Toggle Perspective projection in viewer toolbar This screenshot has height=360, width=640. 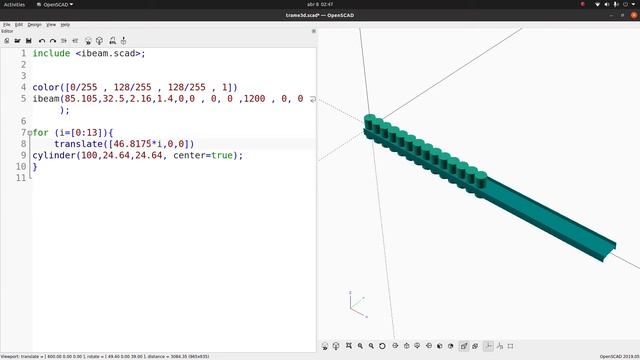click(x=464, y=346)
